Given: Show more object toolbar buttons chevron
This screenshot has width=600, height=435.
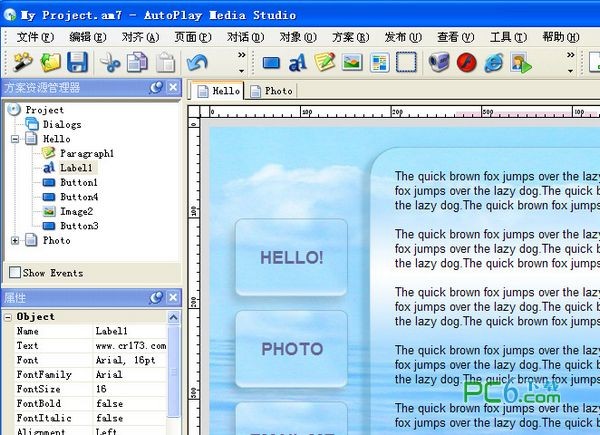Looking at the screenshot, I should pyautogui.click(x=570, y=55).
